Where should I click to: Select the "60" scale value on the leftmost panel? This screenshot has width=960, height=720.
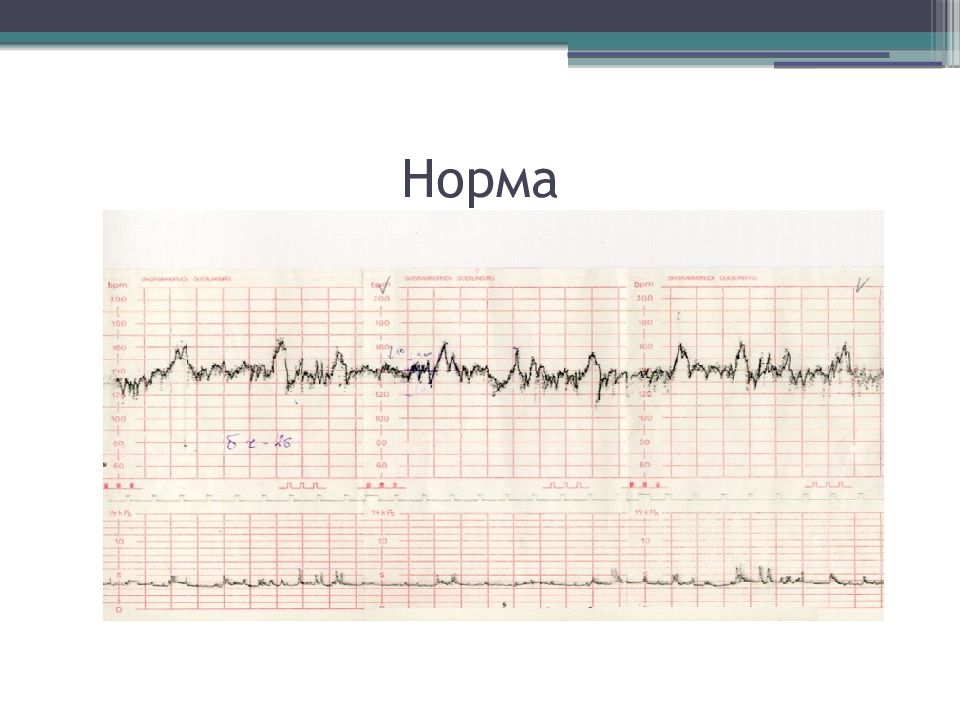118,466
